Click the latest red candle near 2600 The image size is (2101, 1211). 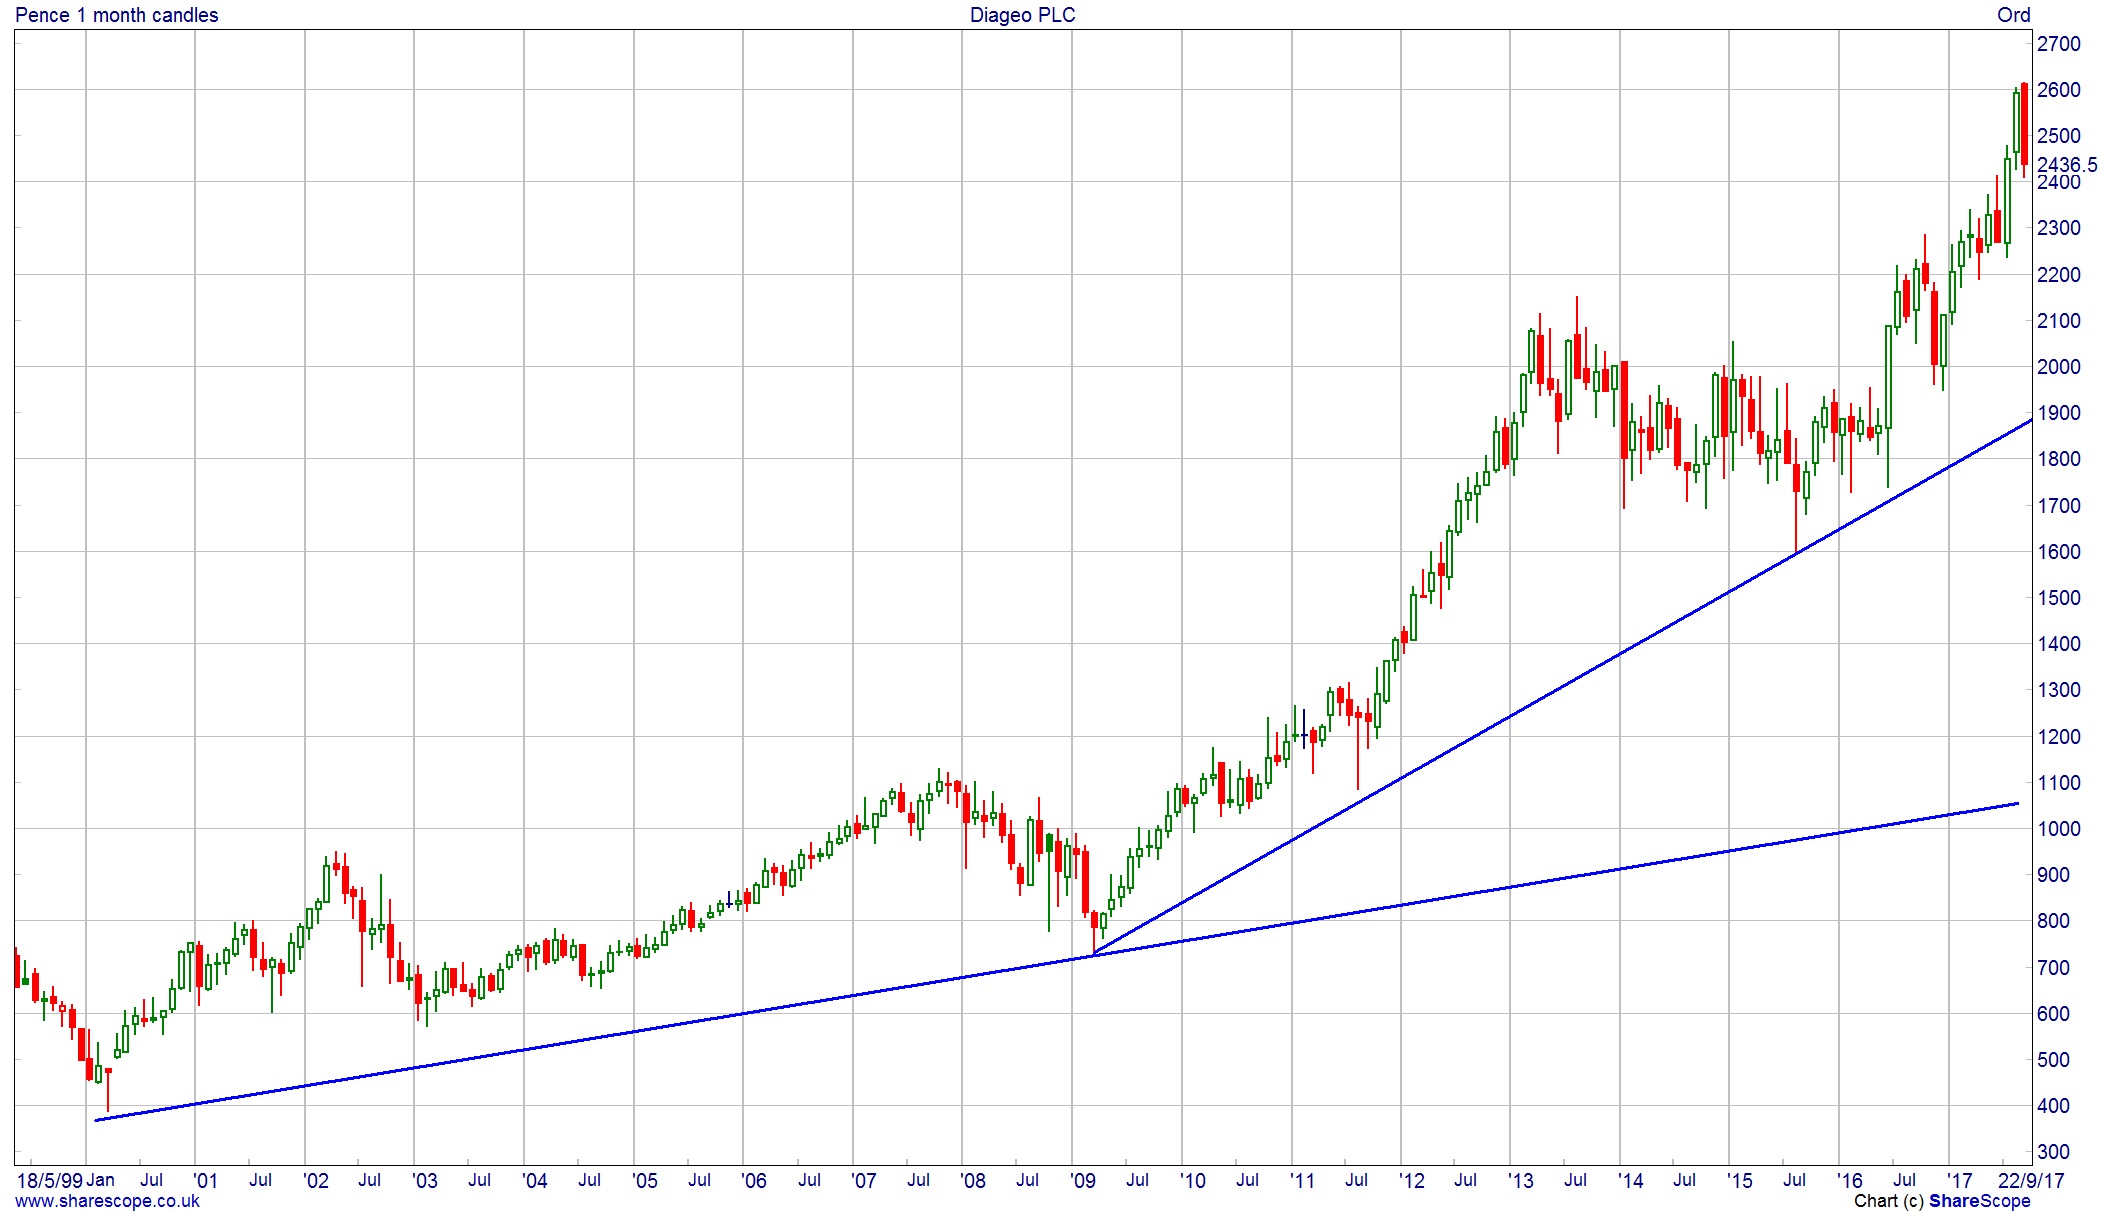[x=2024, y=125]
